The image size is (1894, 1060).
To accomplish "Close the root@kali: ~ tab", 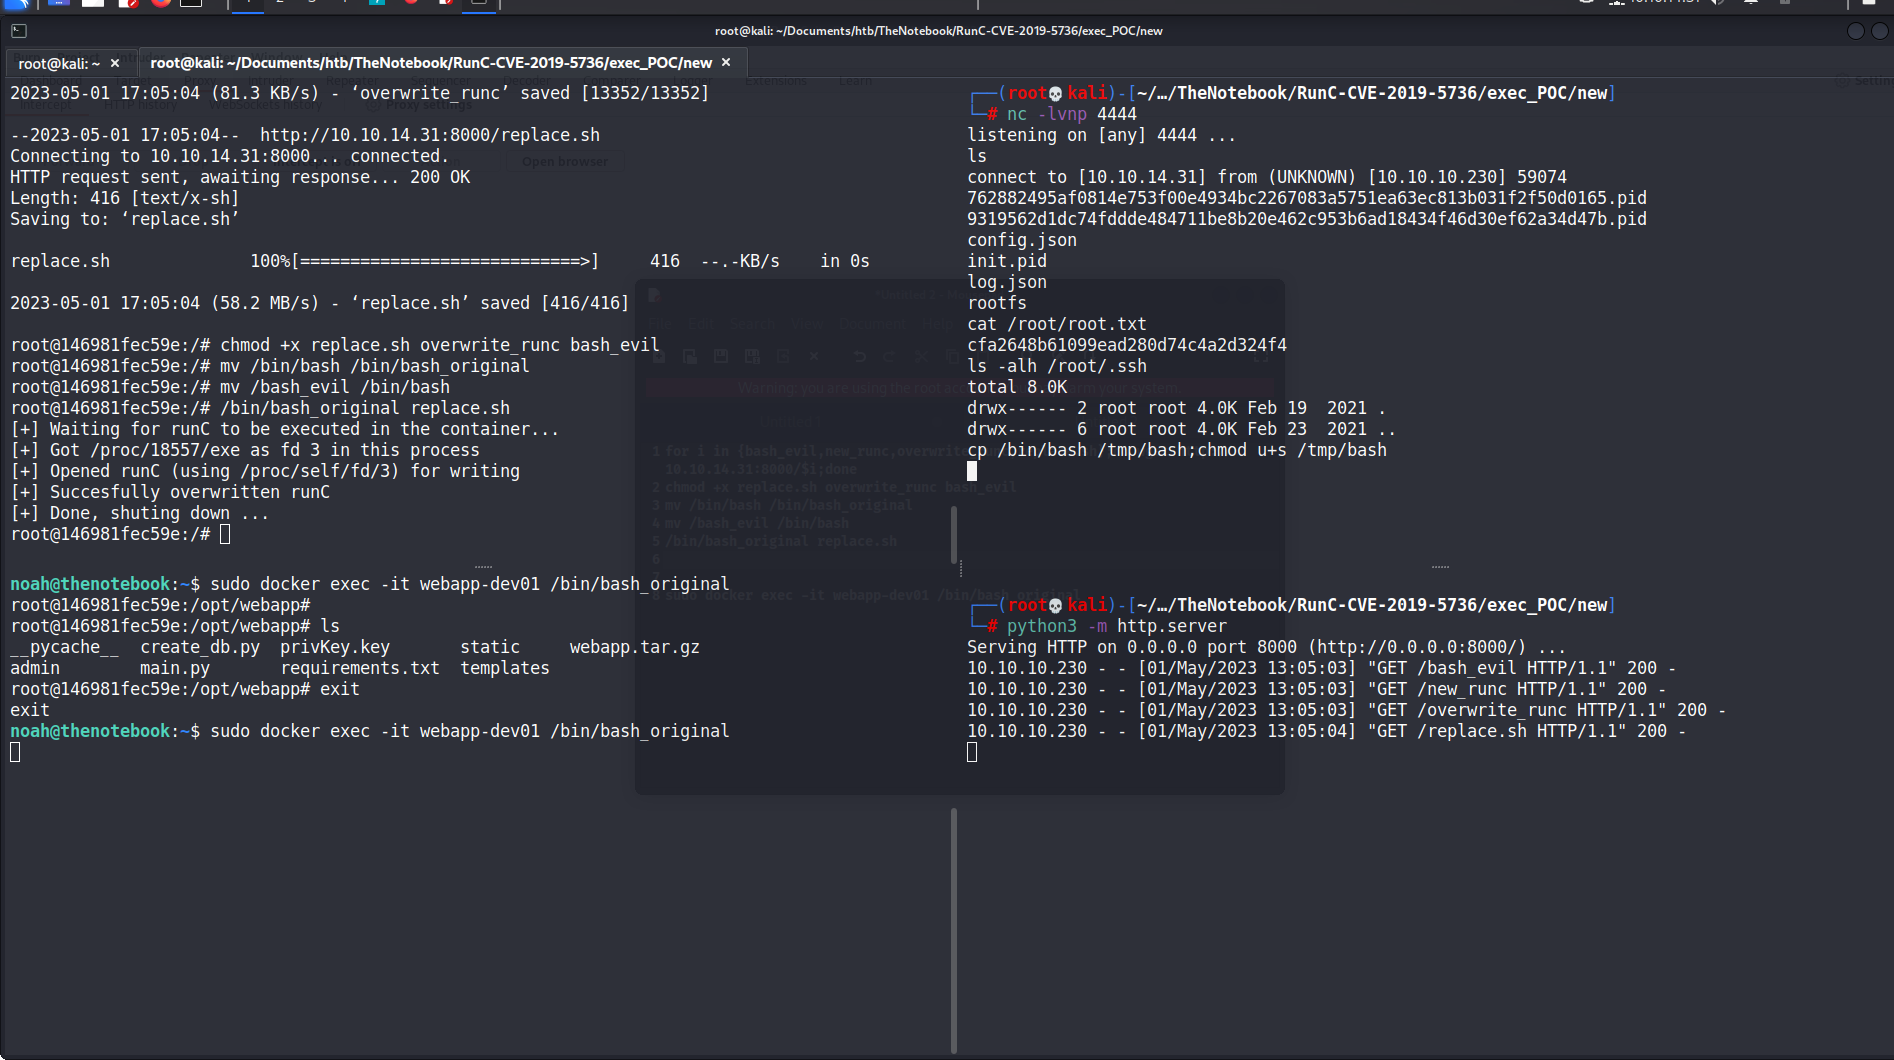I will tap(115, 63).
